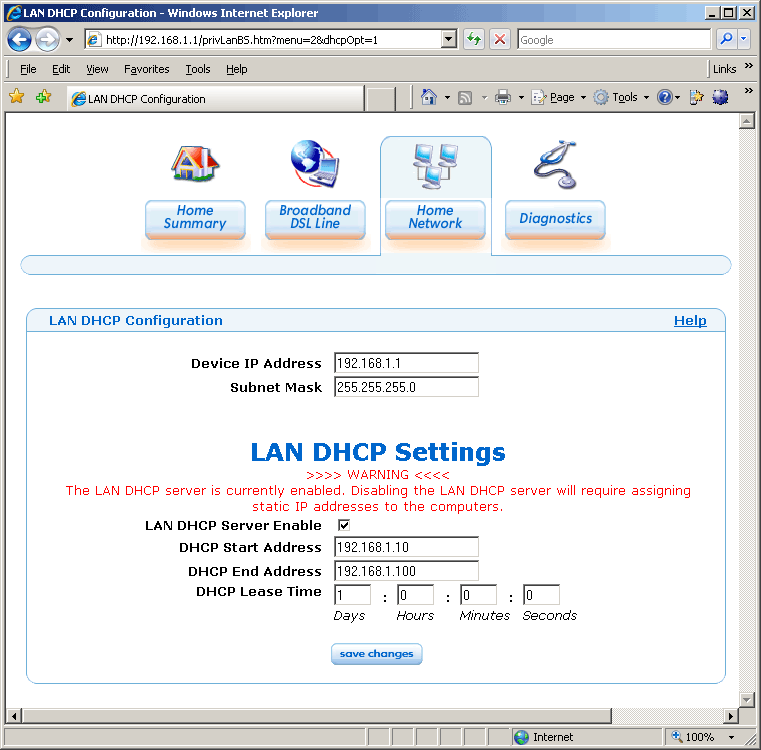The width and height of the screenshot is (761, 750).
Task: Expand the address bar URL dropdown
Action: (449, 40)
